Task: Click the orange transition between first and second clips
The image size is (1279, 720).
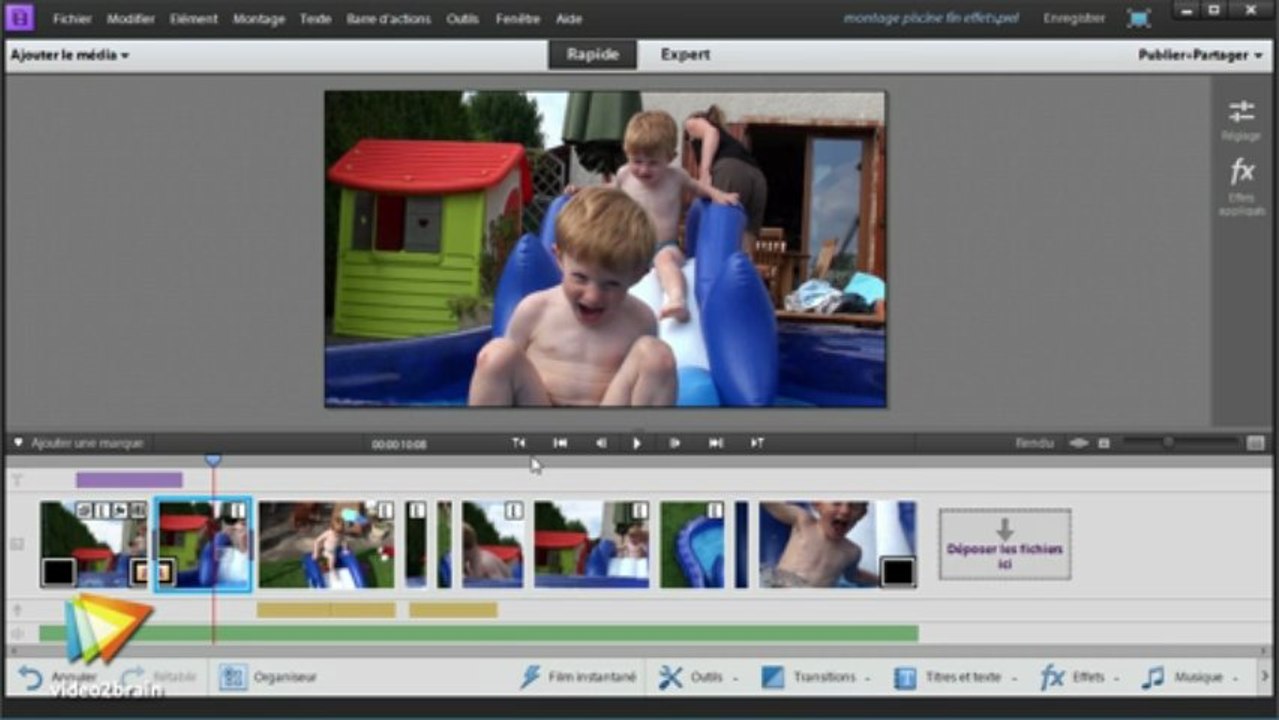Action: tap(153, 572)
